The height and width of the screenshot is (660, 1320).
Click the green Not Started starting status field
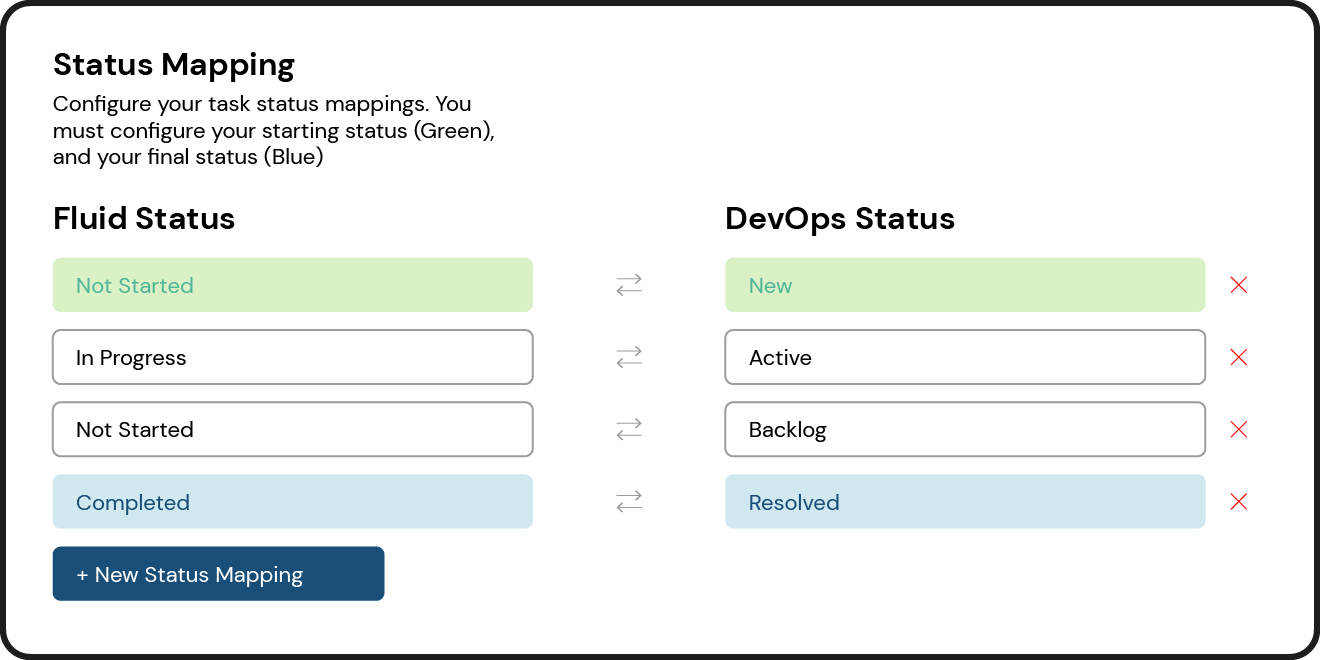point(292,285)
